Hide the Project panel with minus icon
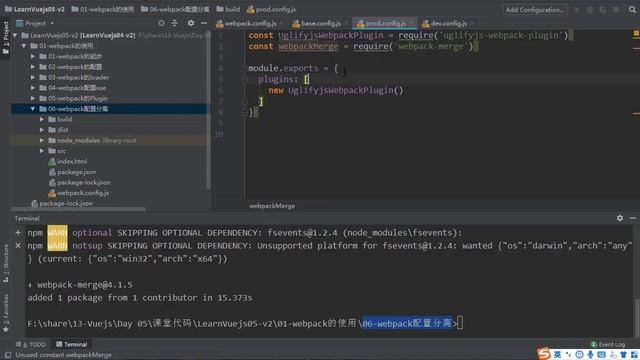The width and height of the screenshot is (640, 360). pos(204,23)
